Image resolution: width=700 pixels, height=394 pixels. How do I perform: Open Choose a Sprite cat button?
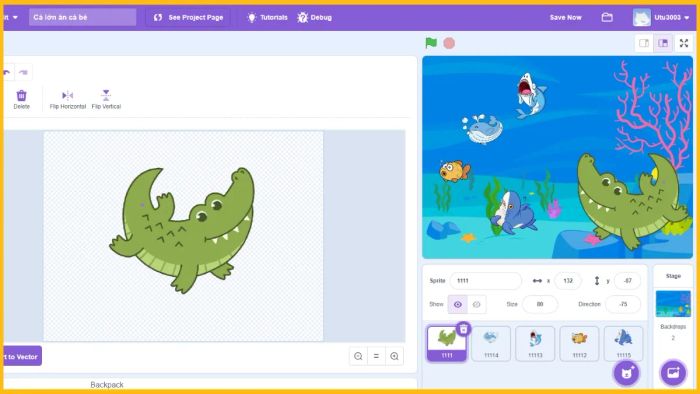(x=626, y=373)
